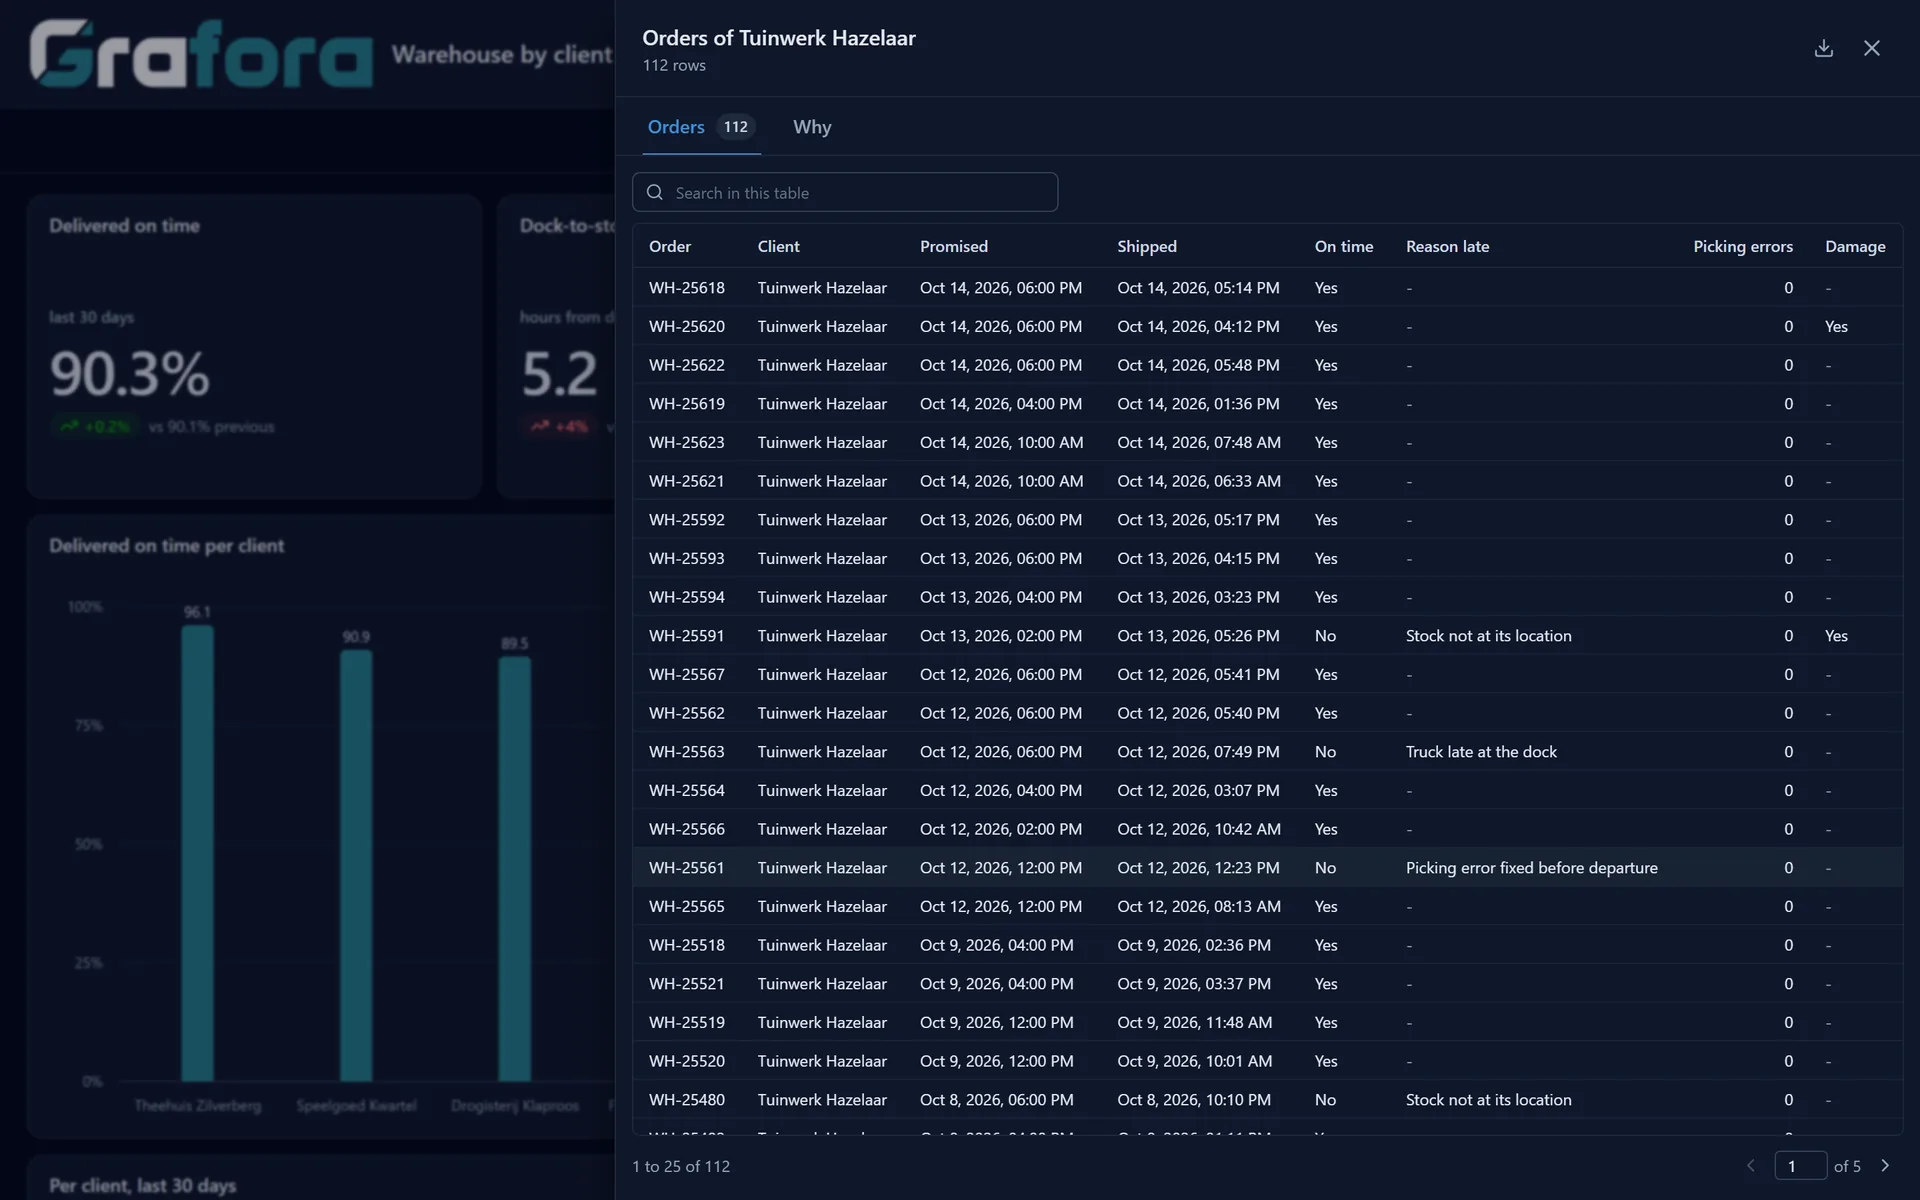Click the '112 rows' subtitle
1920x1200 pixels.
674,65
